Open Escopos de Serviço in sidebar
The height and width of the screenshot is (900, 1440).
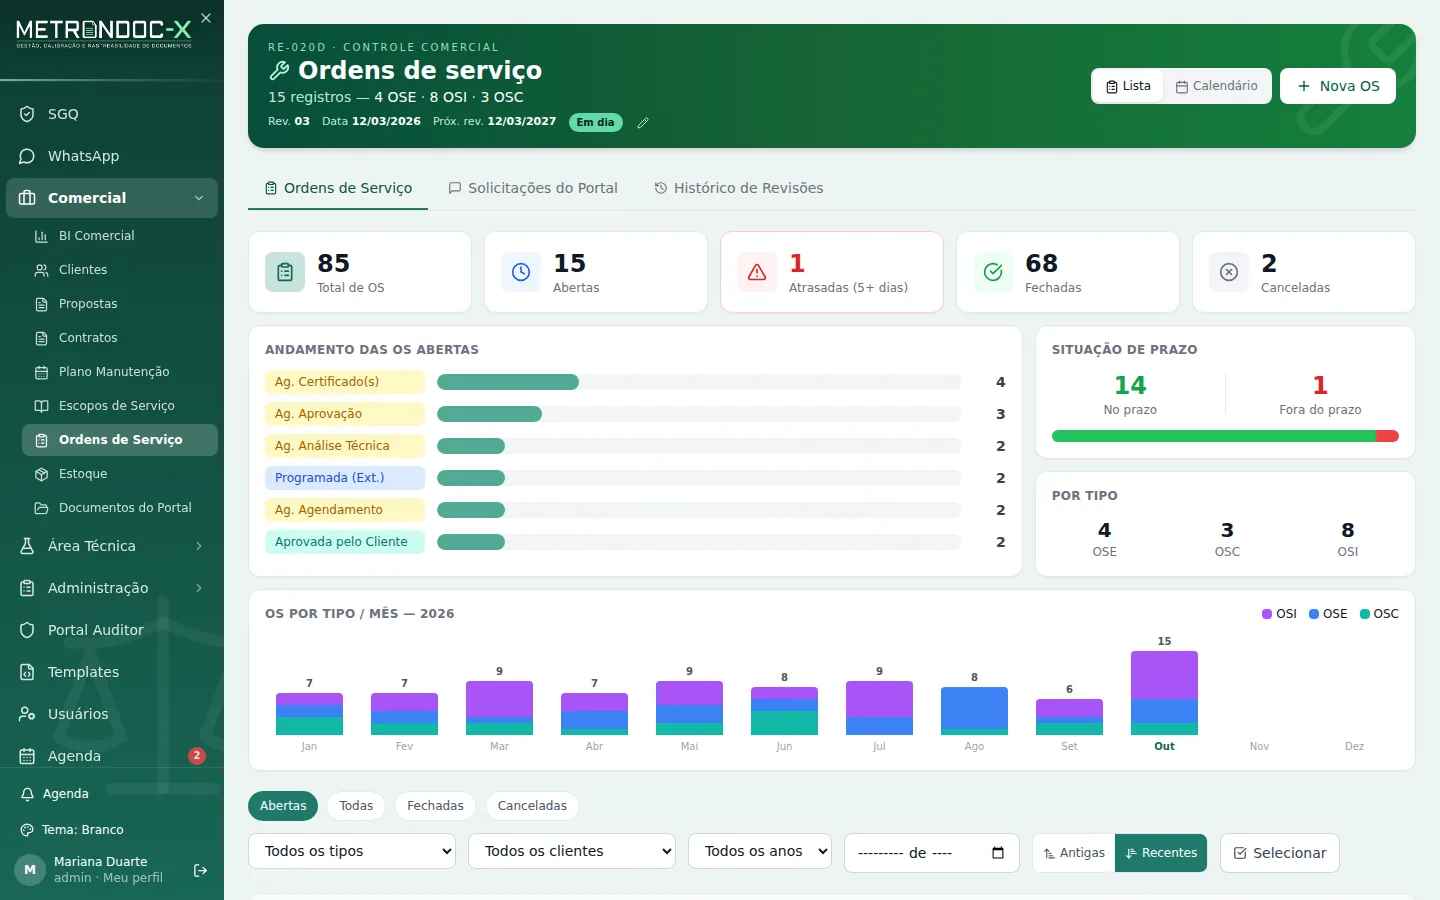point(120,406)
